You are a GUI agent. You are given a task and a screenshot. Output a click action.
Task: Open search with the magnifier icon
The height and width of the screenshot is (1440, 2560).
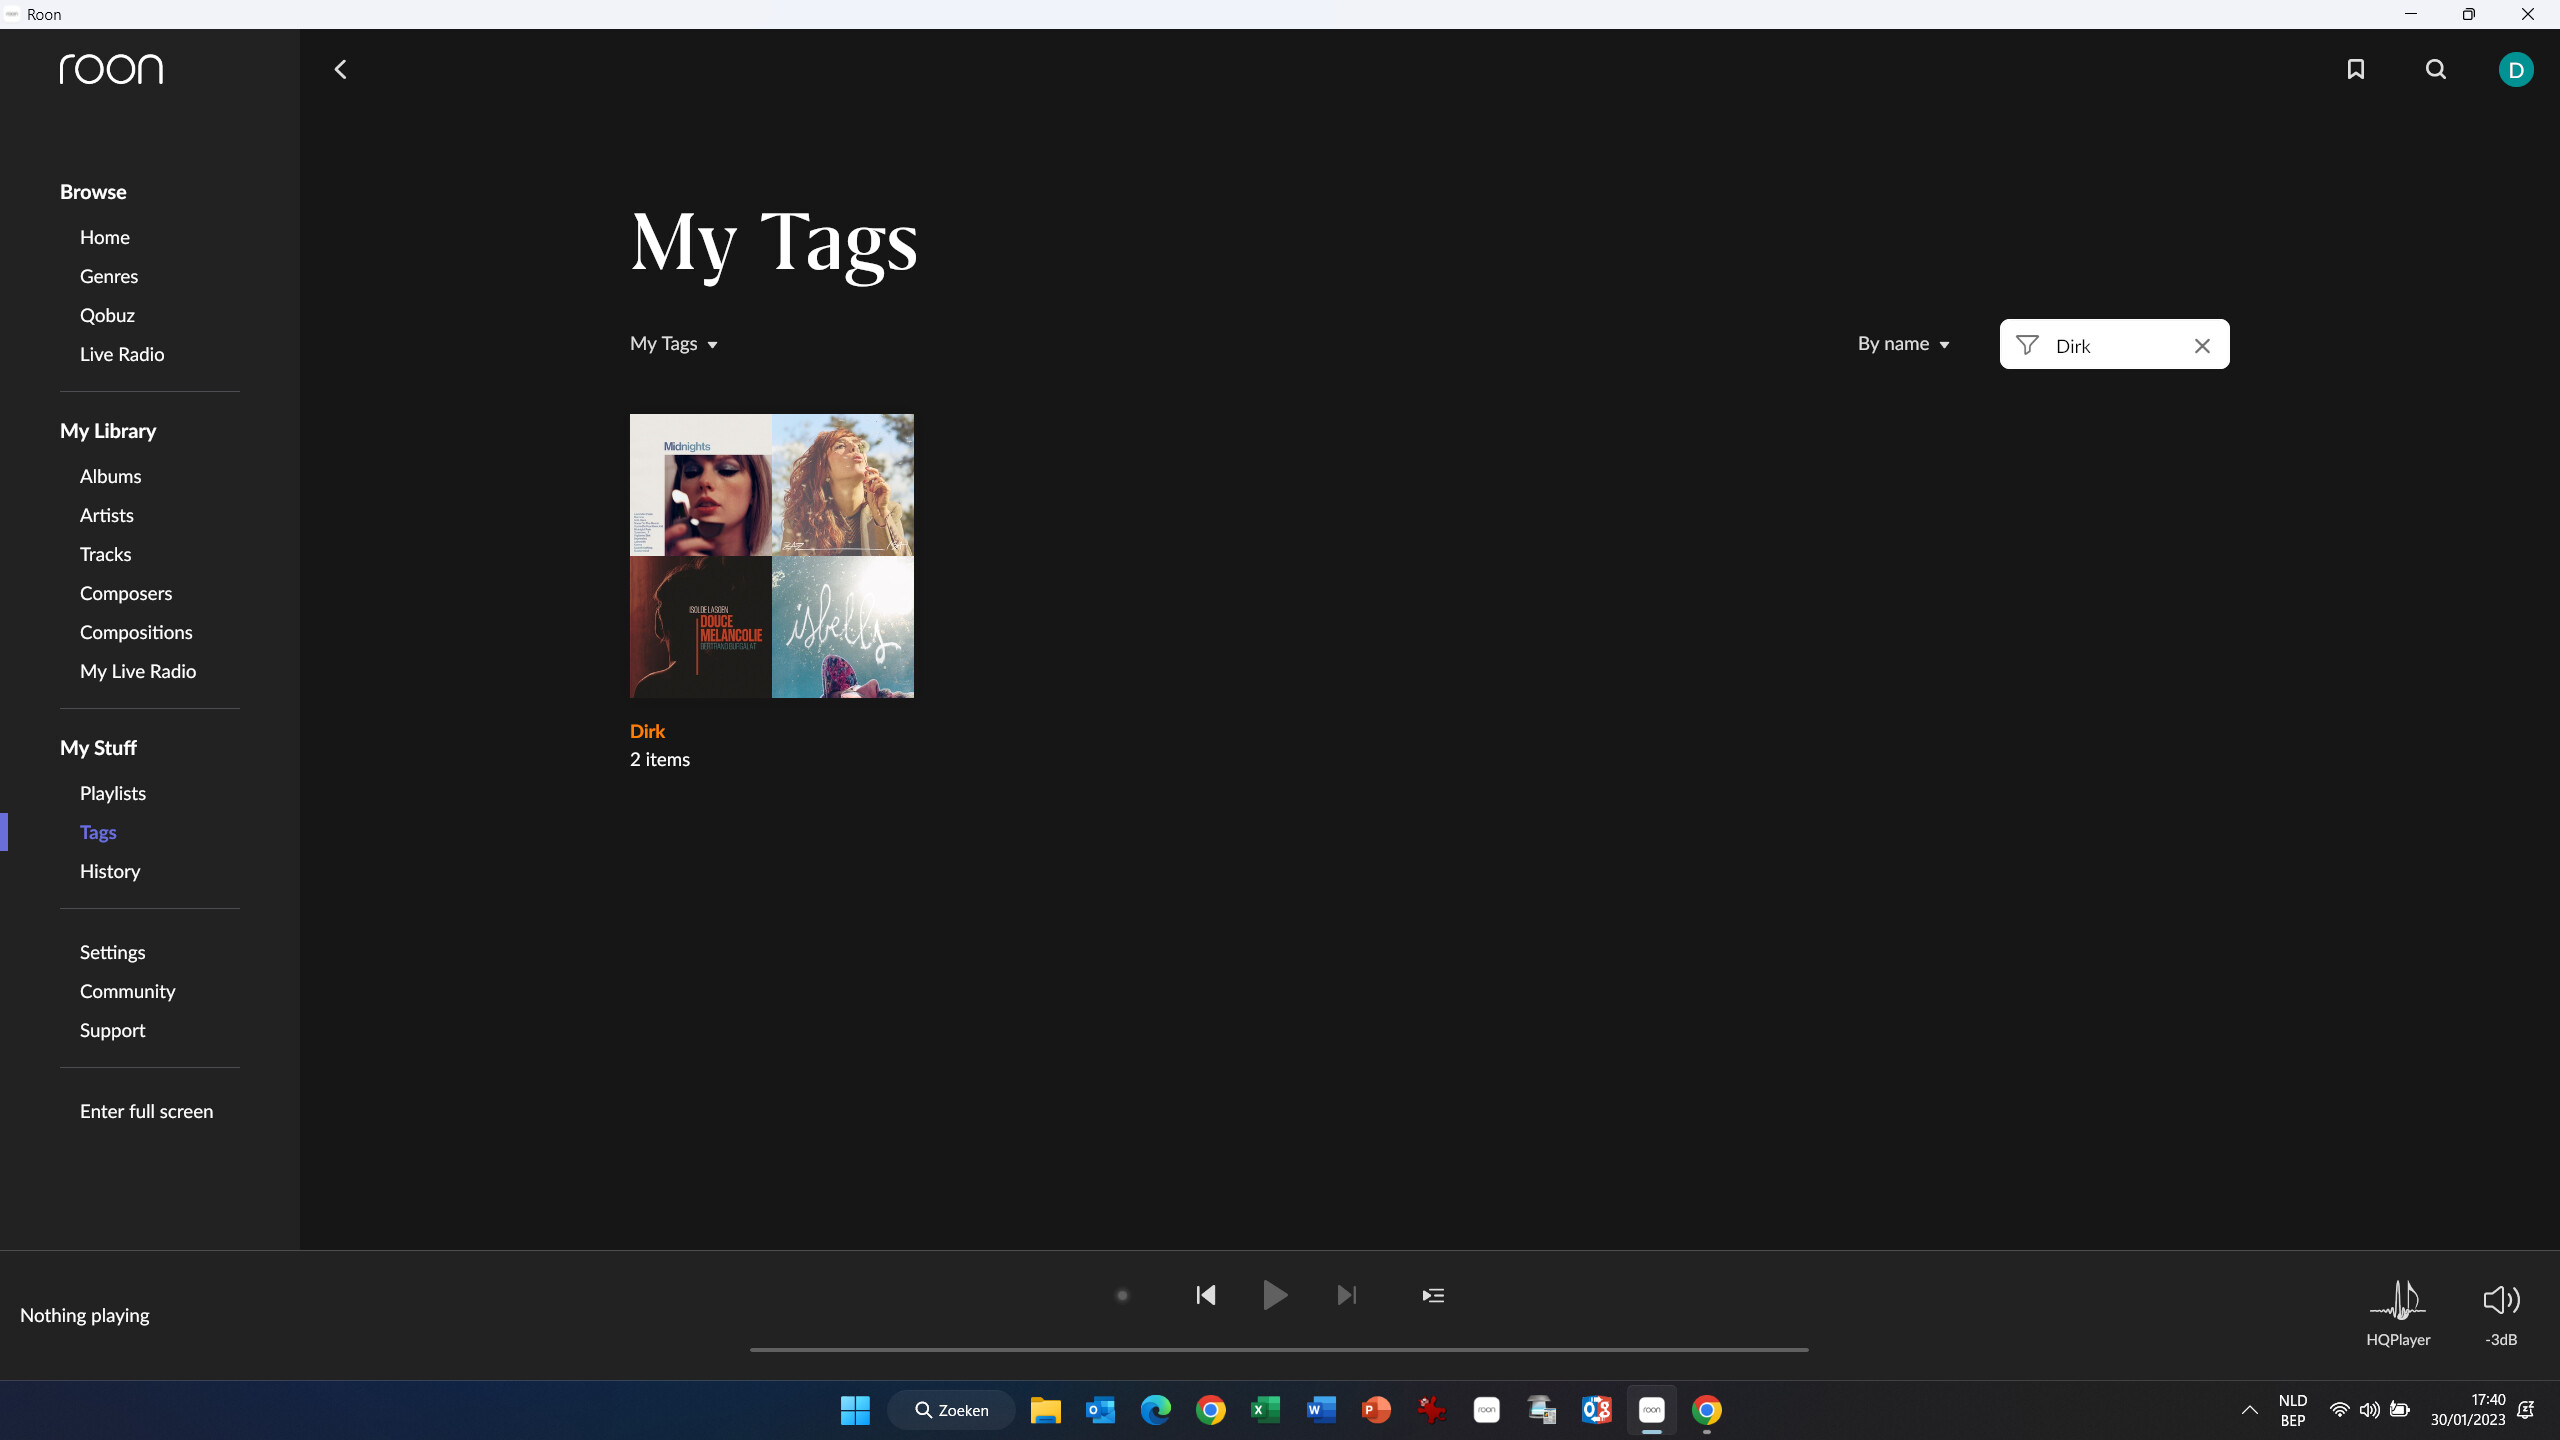point(2436,69)
